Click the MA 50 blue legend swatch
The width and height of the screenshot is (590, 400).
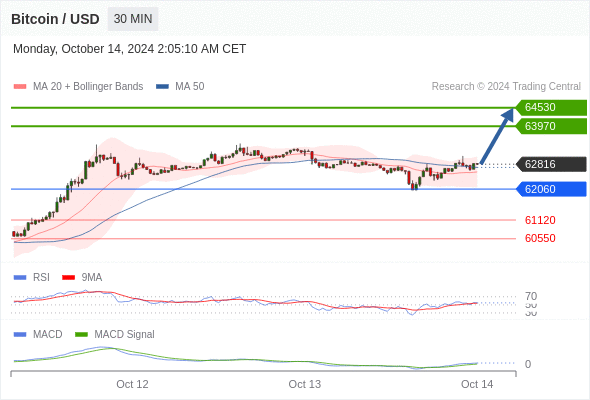click(x=162, y=87)
